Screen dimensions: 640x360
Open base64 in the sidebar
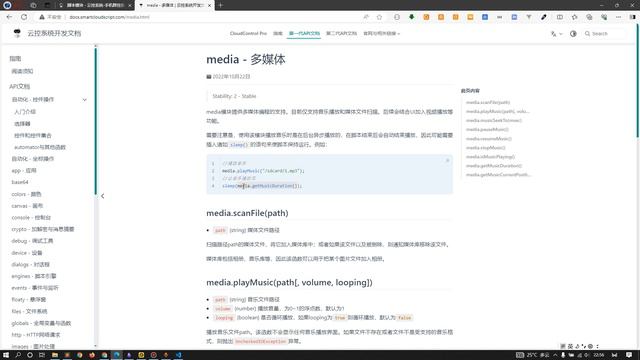(x=20, y=182)
